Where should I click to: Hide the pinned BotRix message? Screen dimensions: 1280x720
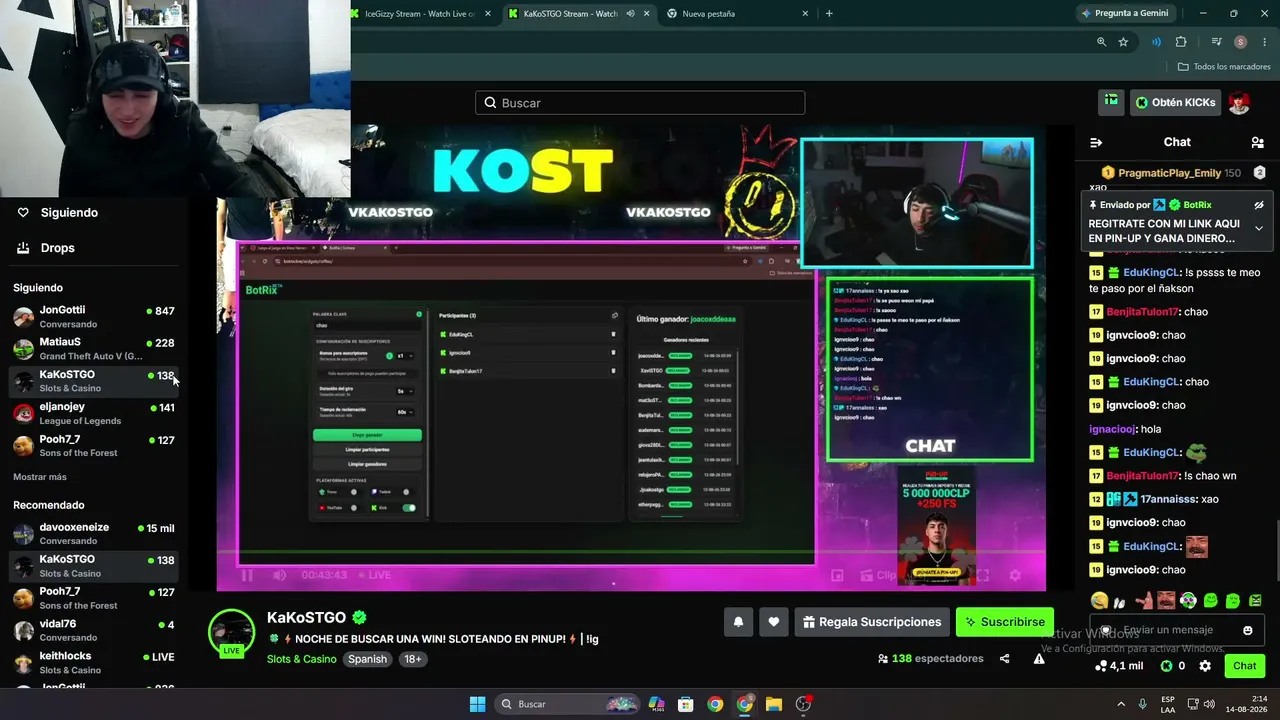click(1259, 205)
